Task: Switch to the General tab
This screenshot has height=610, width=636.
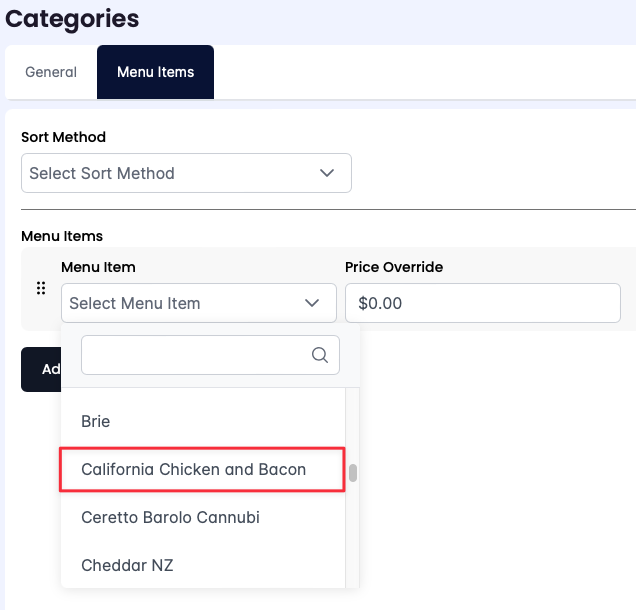Action: click(51, 72)
